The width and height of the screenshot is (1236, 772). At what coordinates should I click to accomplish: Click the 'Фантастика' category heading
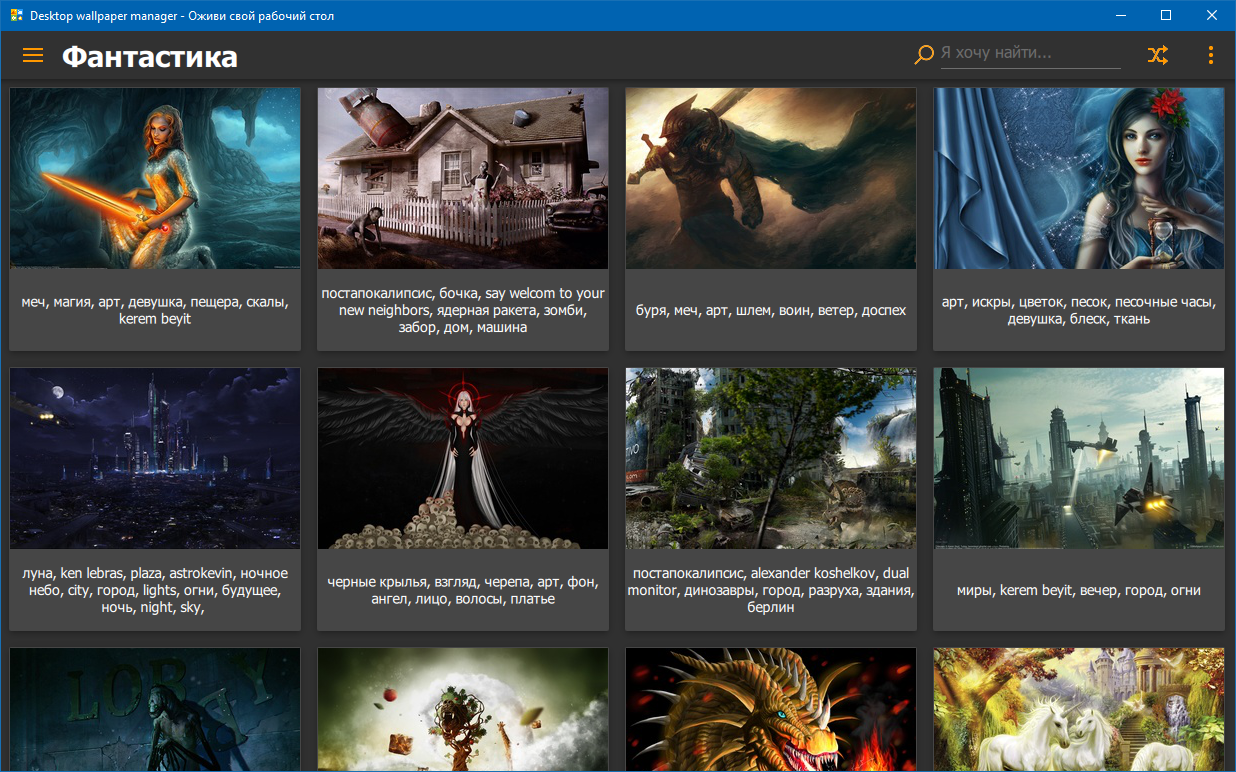click(x=150, y=57)
